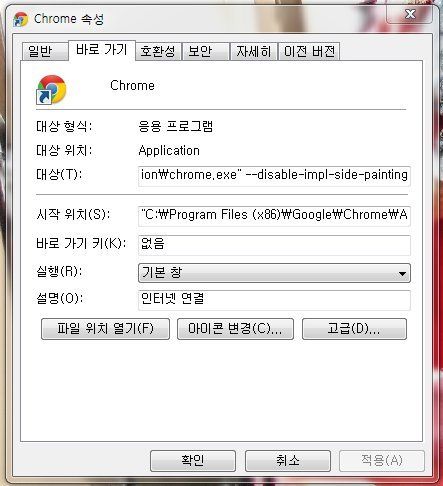The image size is (443, 486).
Task: Go to the 이전 버전 tab
Action: tap(309, 51)
